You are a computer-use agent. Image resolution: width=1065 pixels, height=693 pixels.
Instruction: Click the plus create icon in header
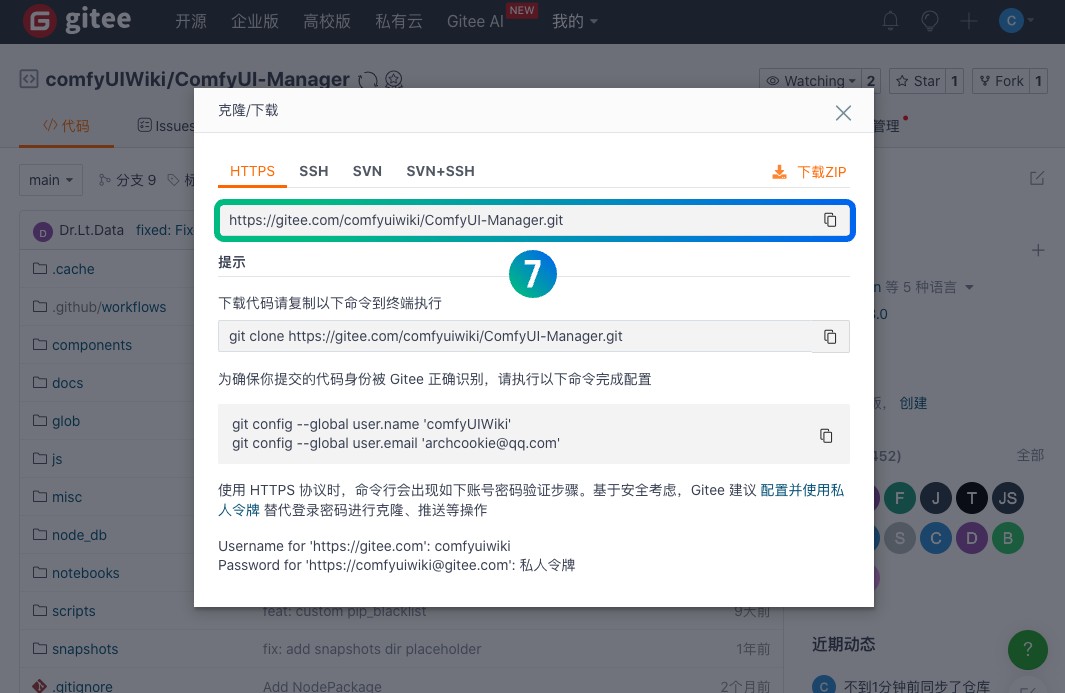coord(969,21)
